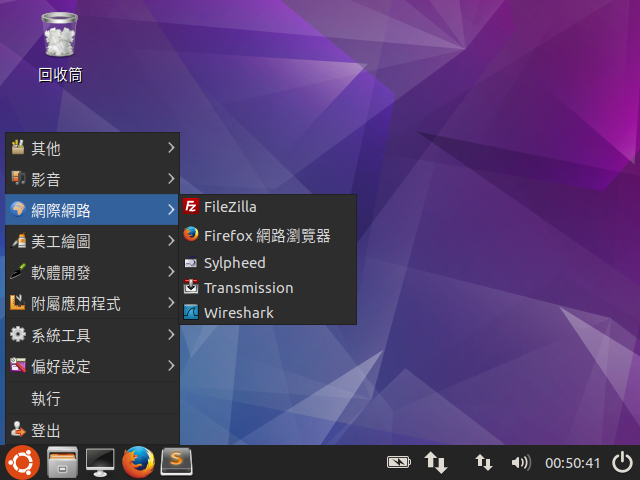Click the Firefox globe icon in submenu
Image resolution: width=640 pixels, height=480 pixels.
click(191, 234)
